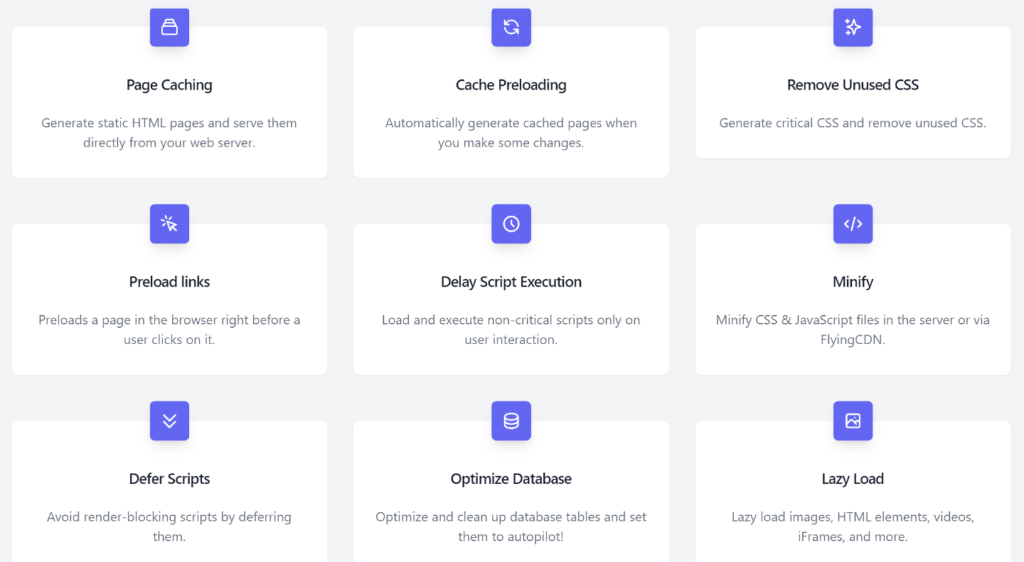Click the Cache Preloading refresh icon

coord(511,27)
